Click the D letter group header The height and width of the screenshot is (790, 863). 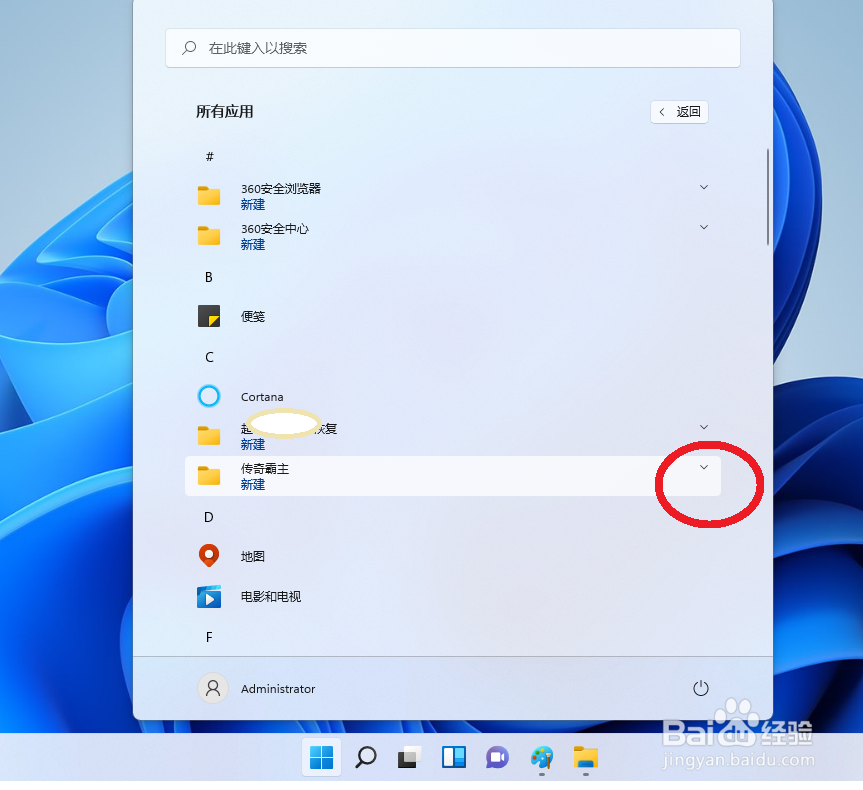click(209, 517)
